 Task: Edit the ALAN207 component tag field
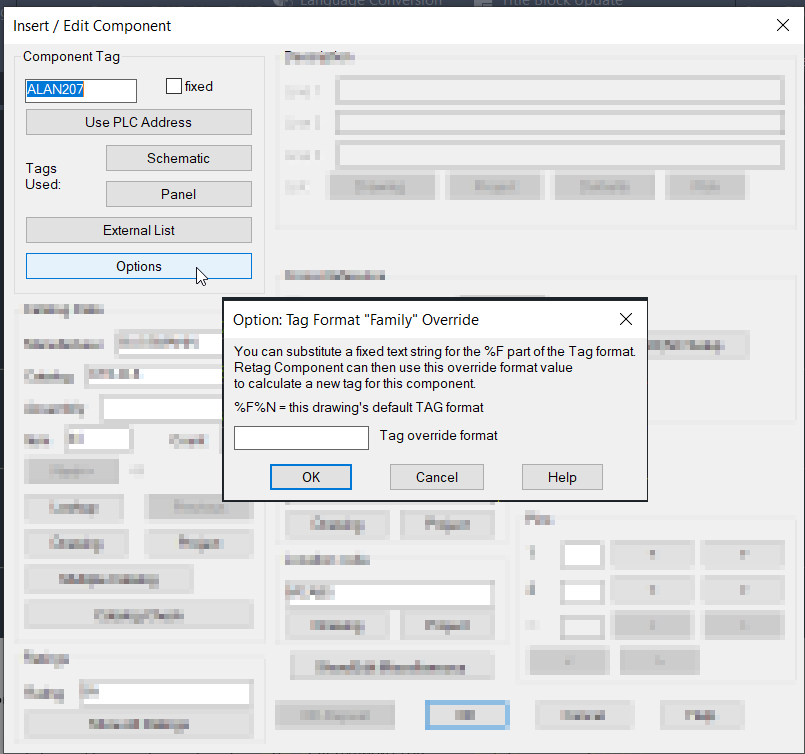point(80,91)
